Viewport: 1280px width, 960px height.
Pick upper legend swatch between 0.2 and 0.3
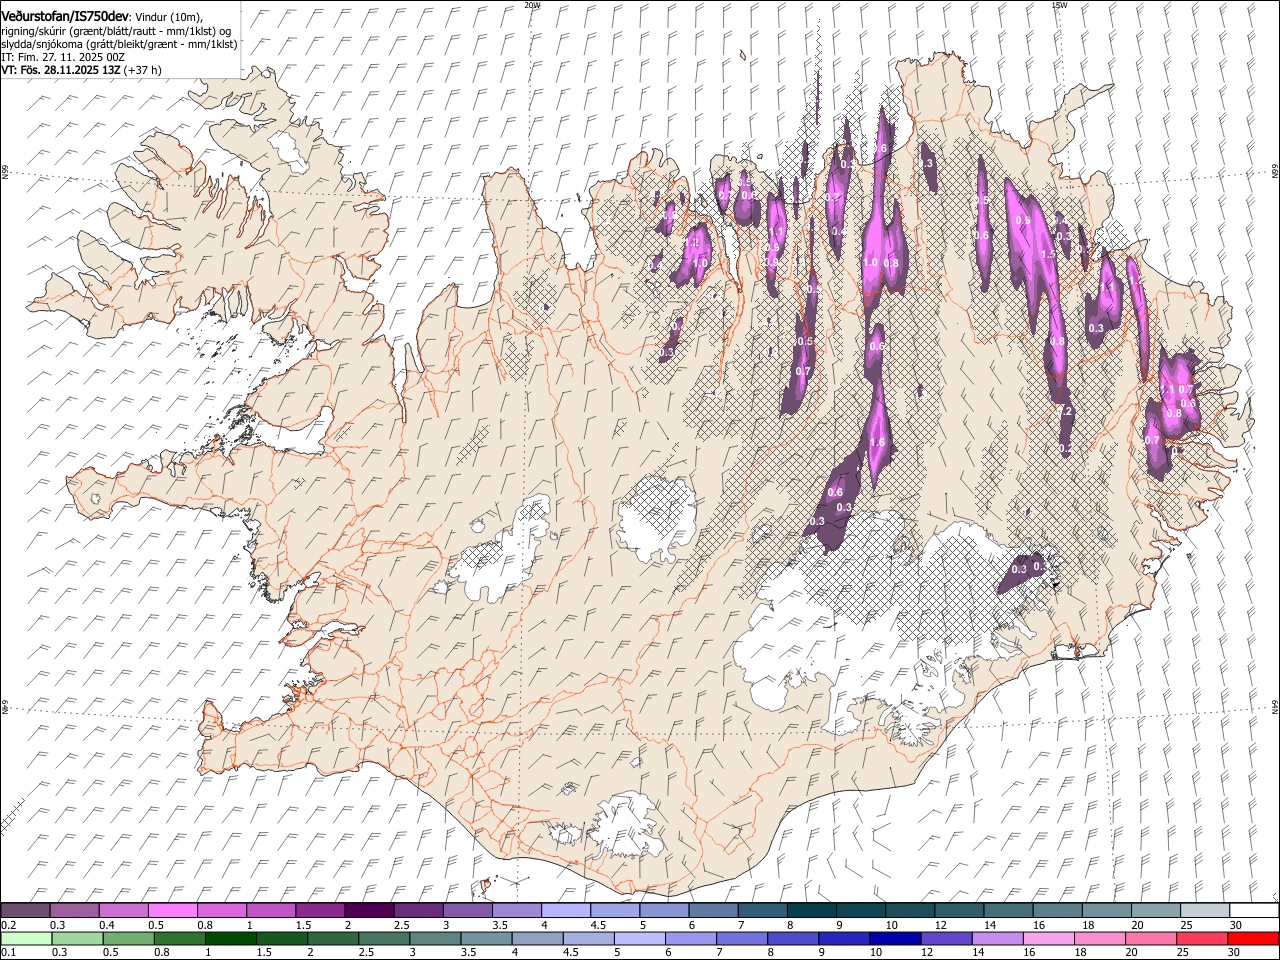(x=25, y=911)
